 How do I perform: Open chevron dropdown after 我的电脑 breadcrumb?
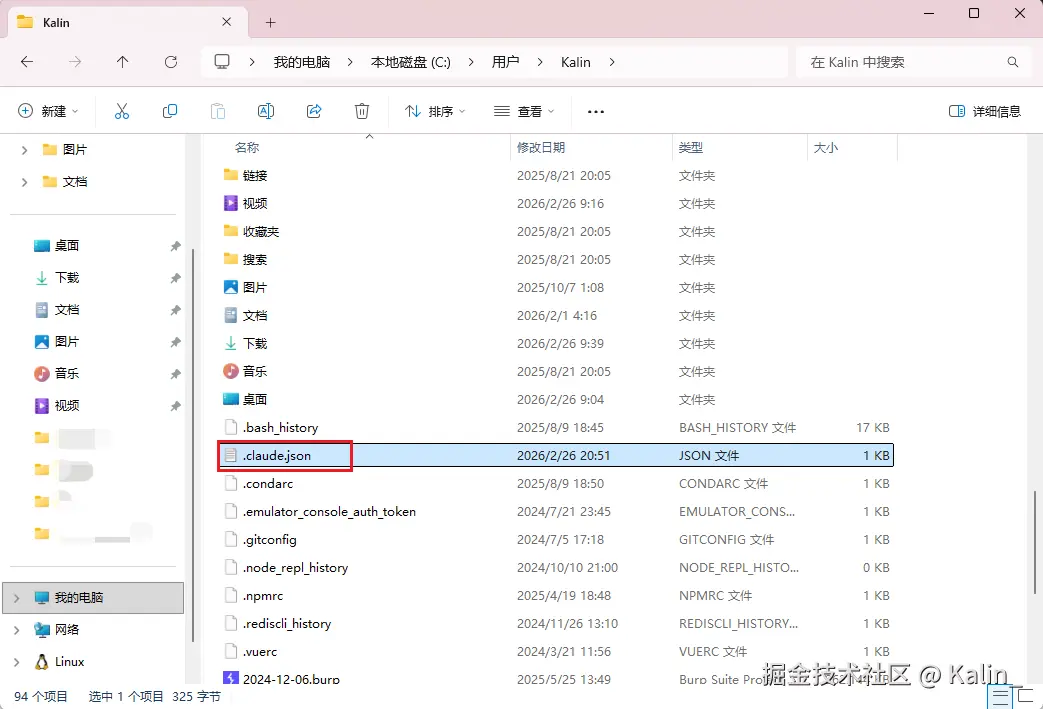[x=350, y=62]
